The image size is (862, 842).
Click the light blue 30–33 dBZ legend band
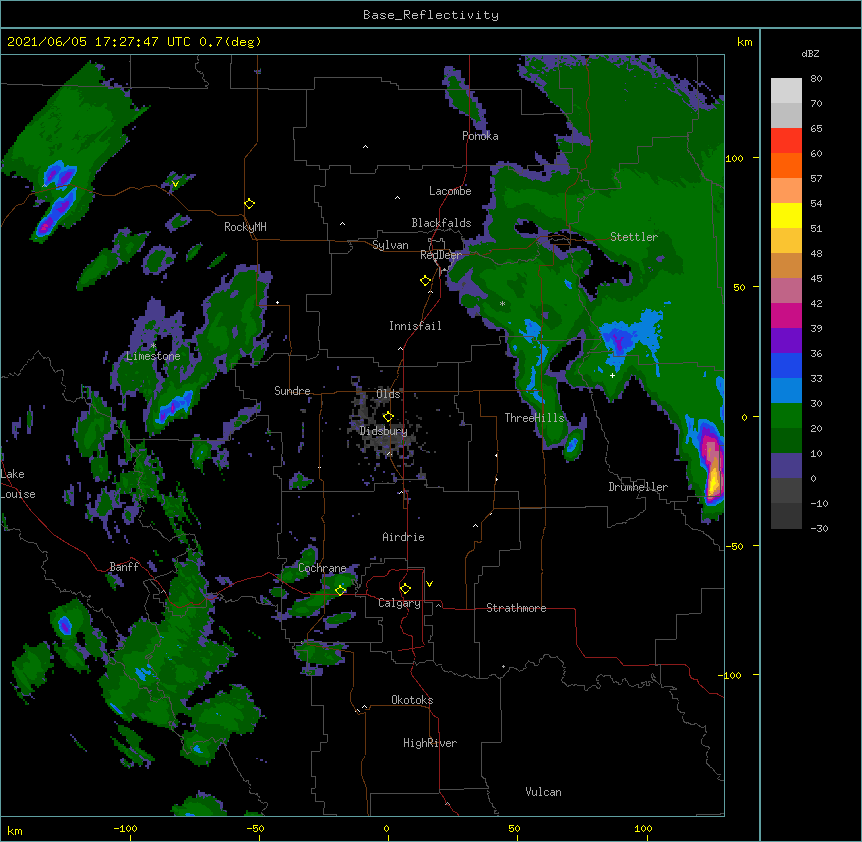[786, 391]
